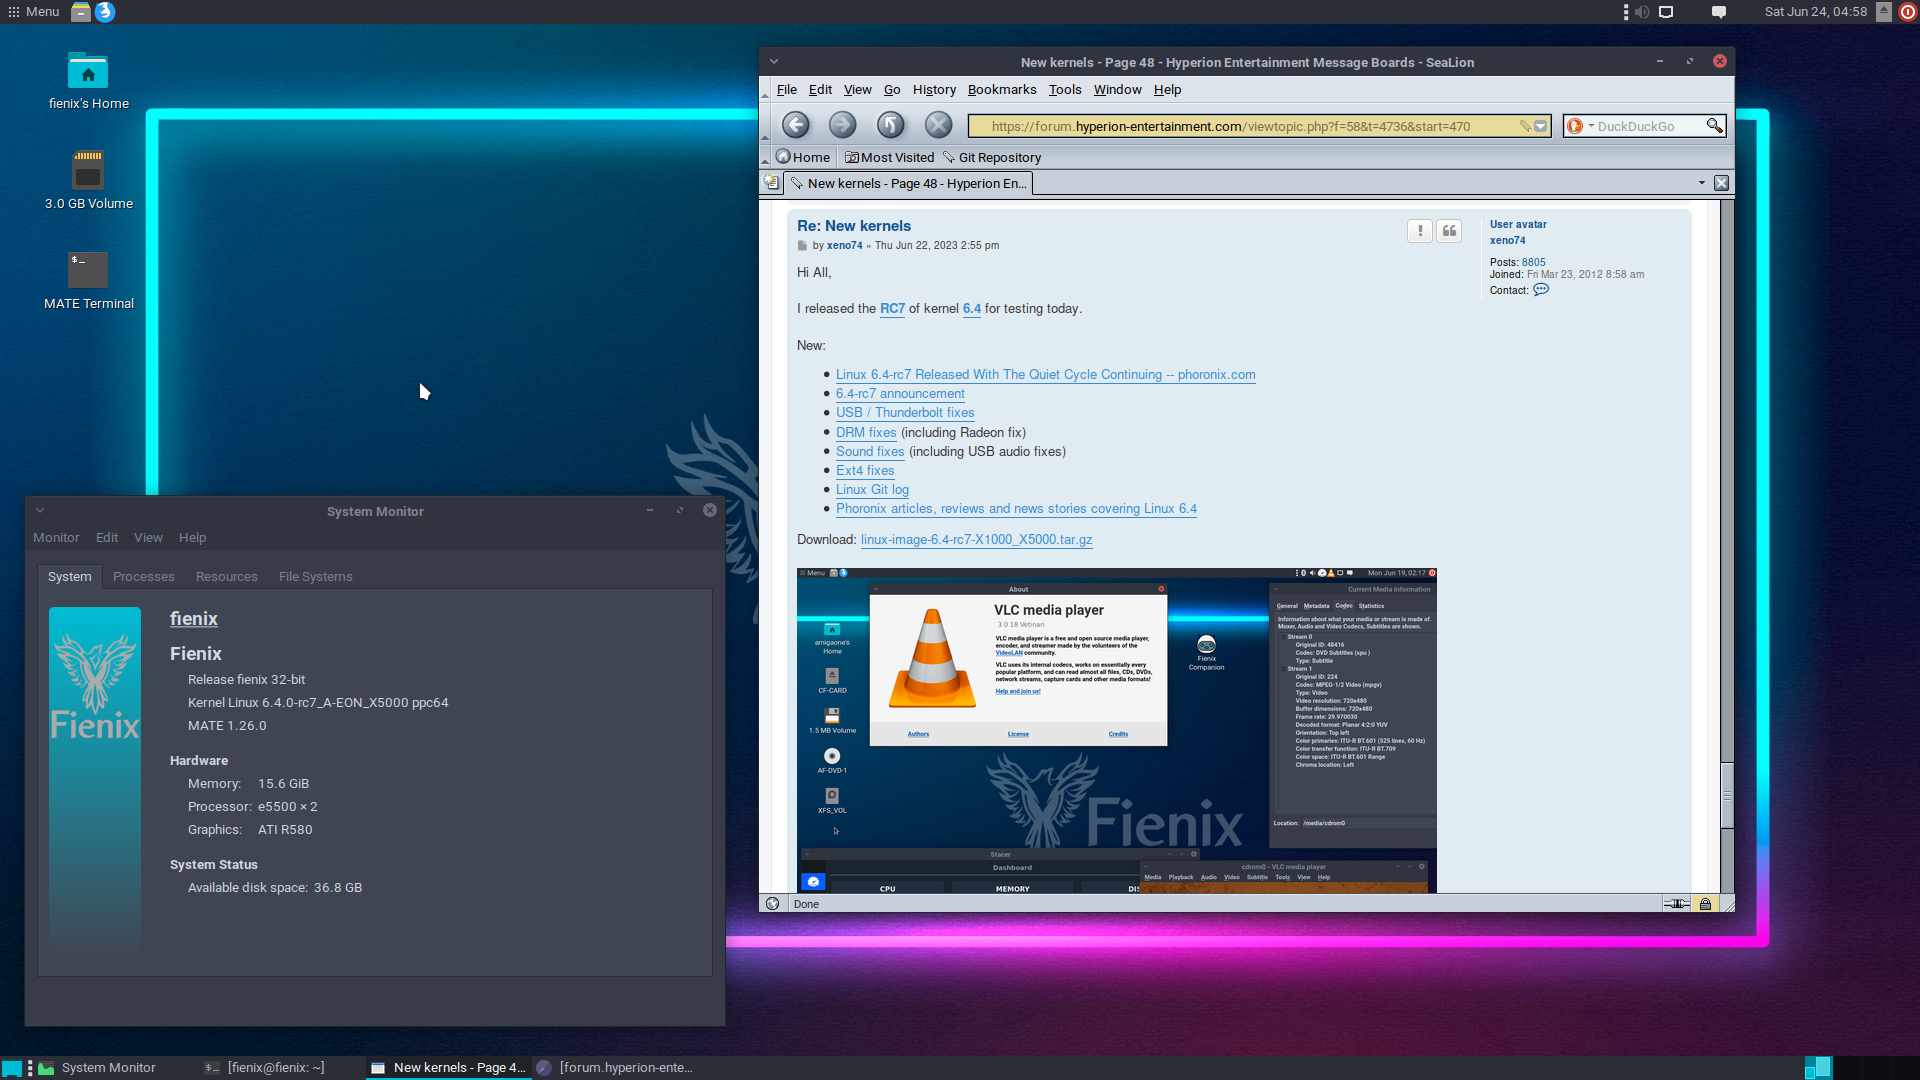1920x1080 pixels.
Task: Click the zoom slider icon in browser status bar
Action: [x=1677, y=904]
